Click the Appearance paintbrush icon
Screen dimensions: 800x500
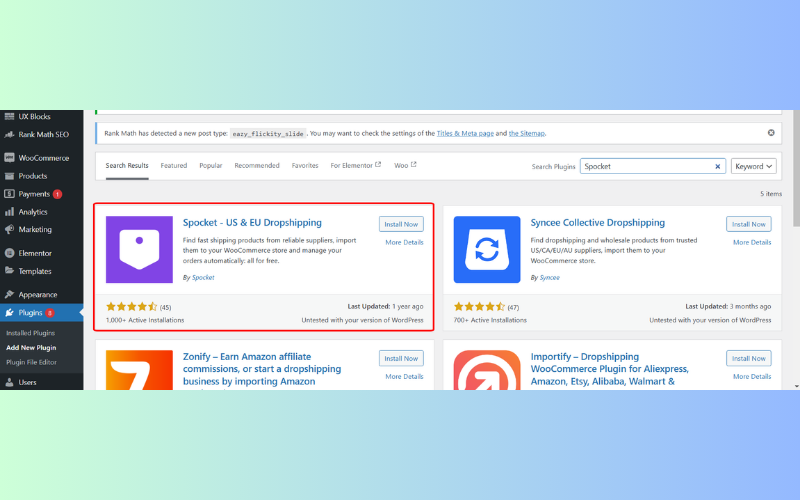point(9,294)
